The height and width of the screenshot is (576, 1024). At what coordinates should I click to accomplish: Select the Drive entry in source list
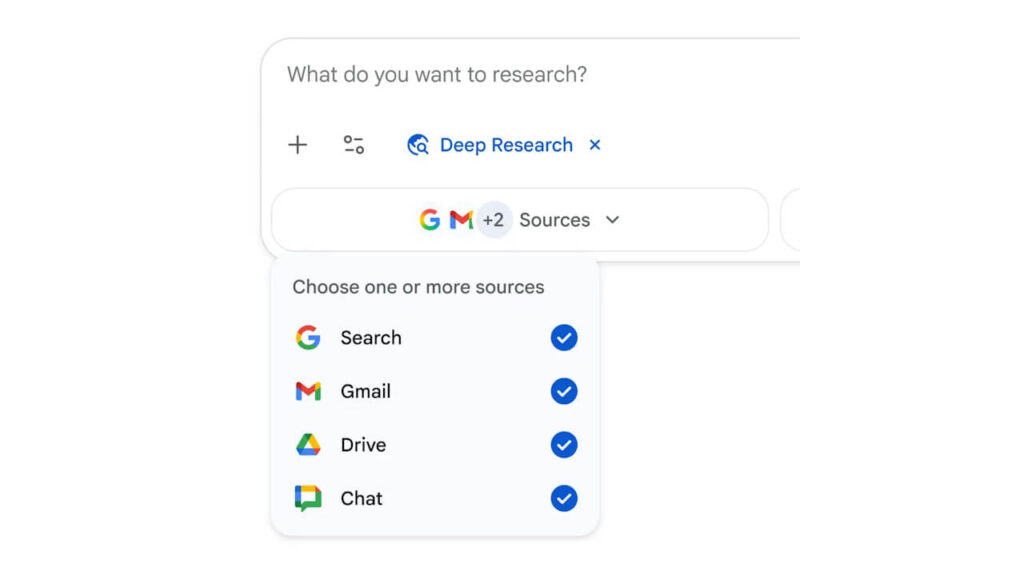pyautogui.click(x=365, y=445)
